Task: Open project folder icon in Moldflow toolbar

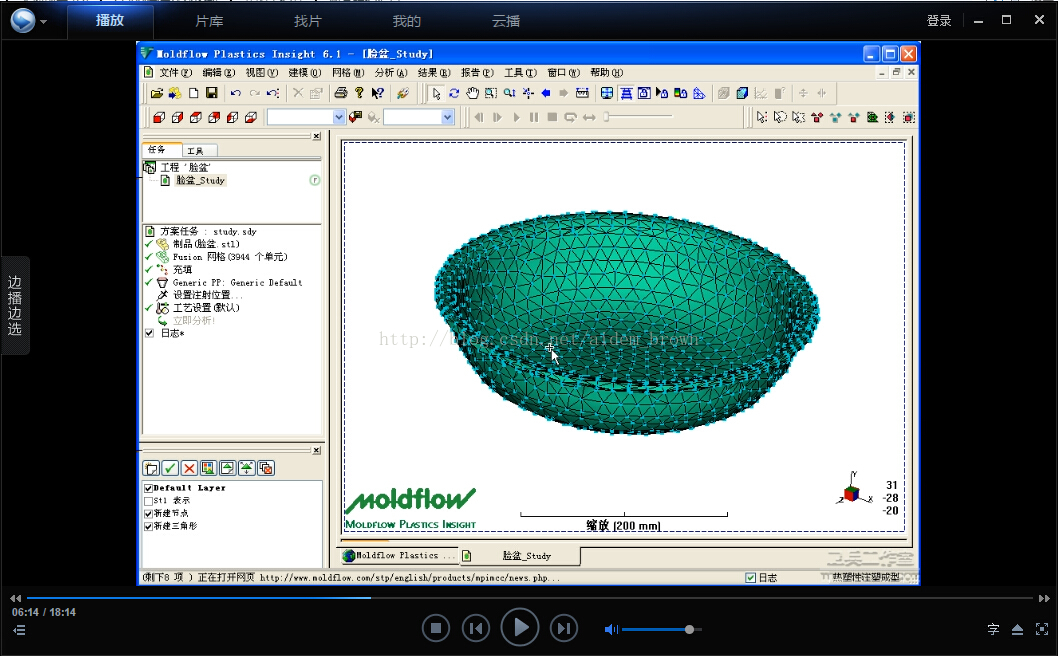Action: (157, 93)
